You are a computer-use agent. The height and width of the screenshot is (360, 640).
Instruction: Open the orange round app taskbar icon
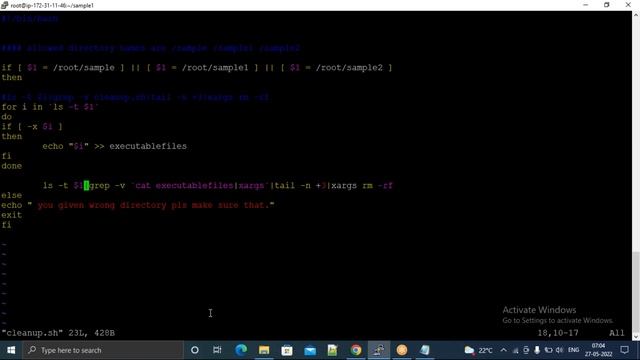[x=402, y=350]
